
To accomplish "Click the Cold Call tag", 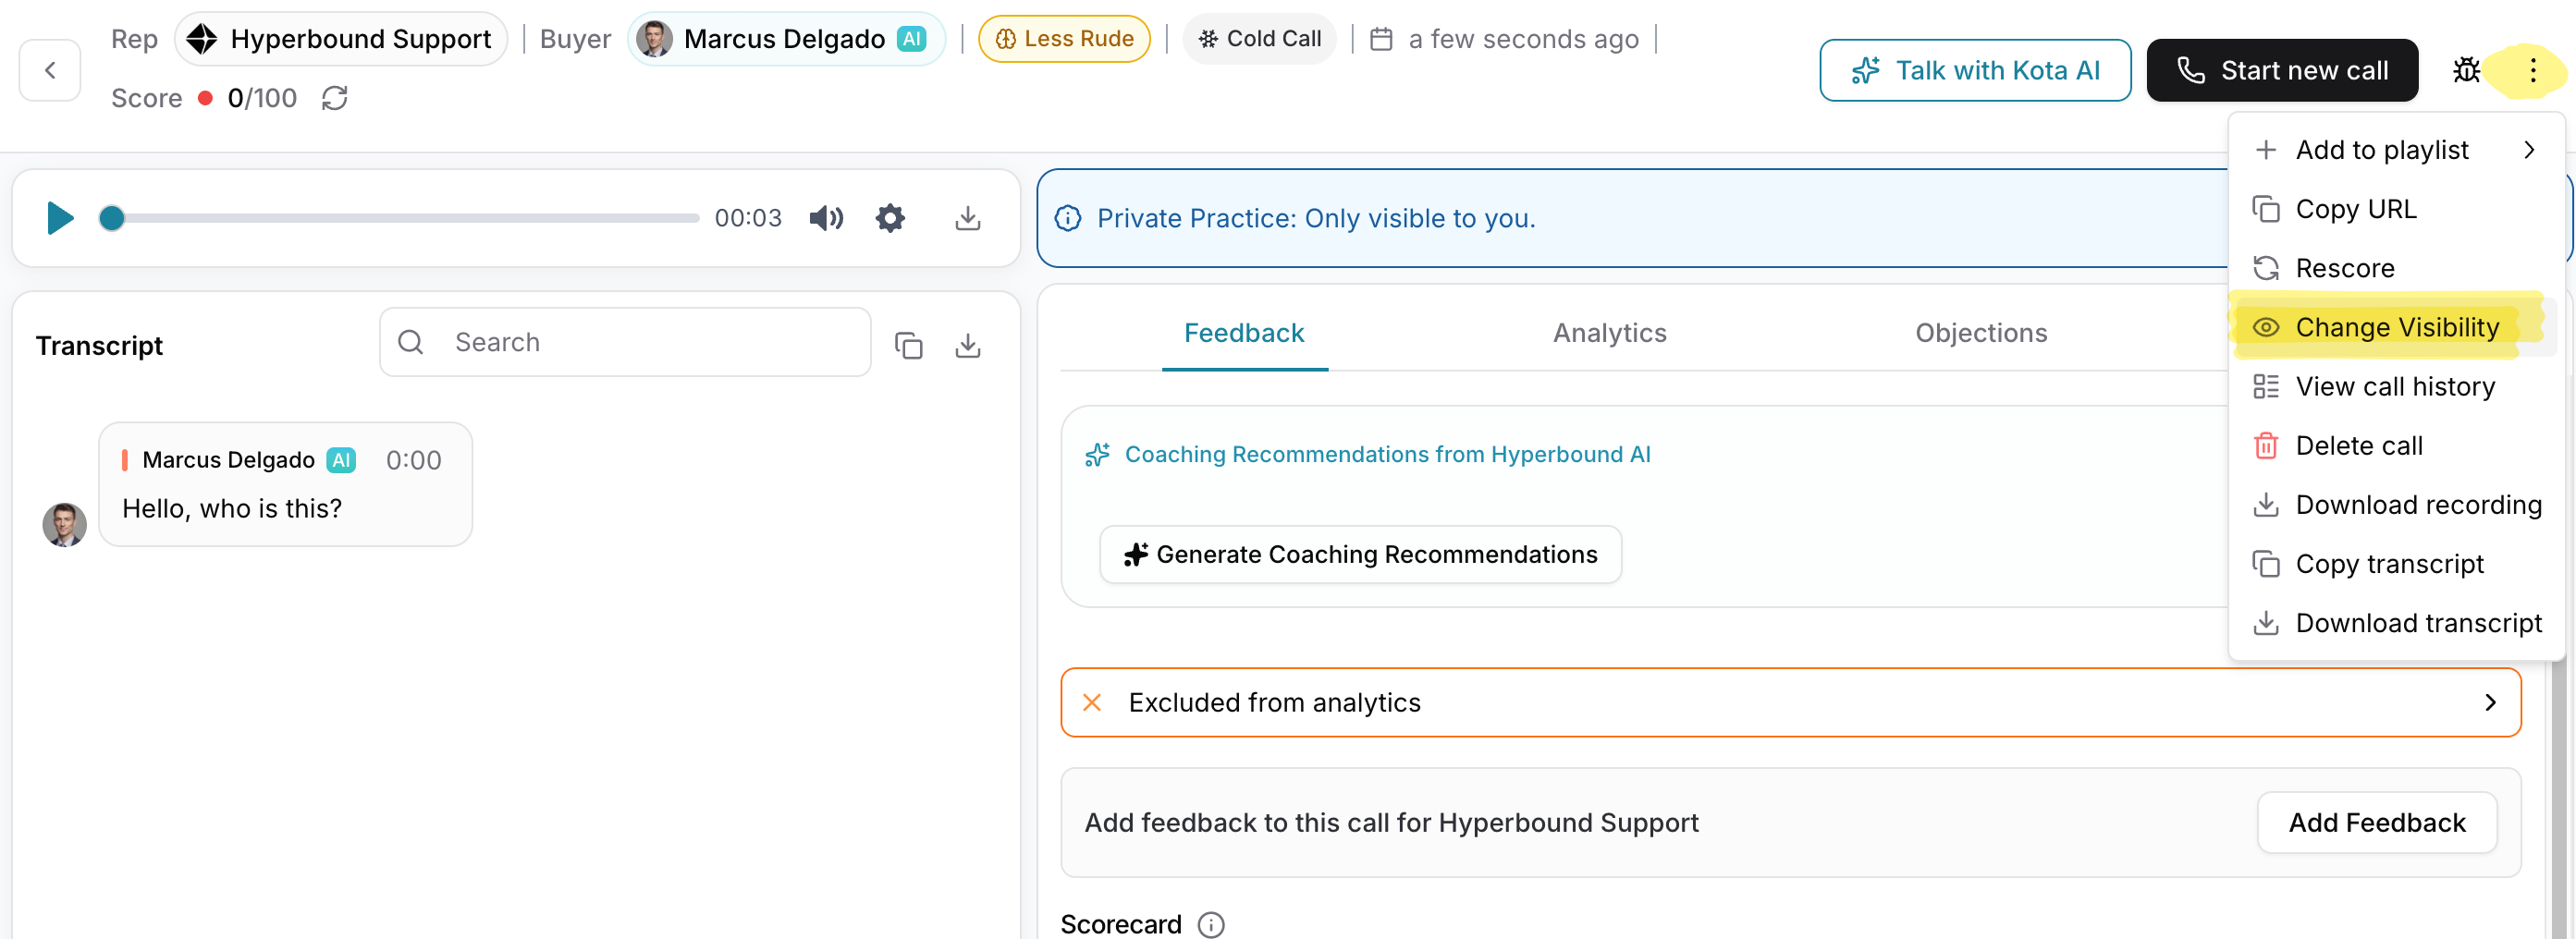I will (1260, 39).
